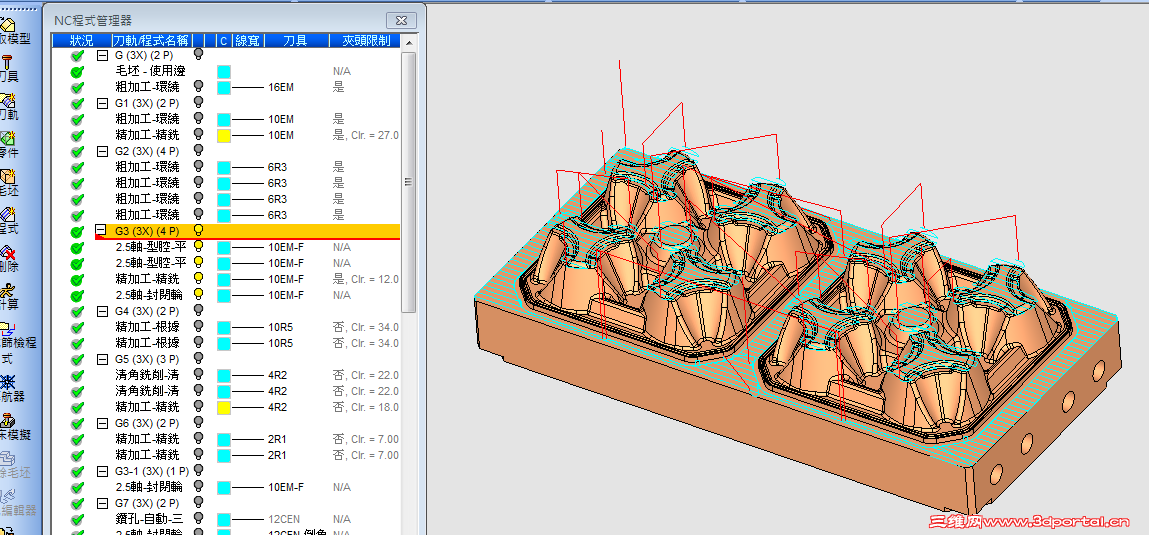Image resolution: width=1149 pixels, height=535 pixels.
Task: Click the status checkmark on G7 (3X) row
Action: pos(78,503)
